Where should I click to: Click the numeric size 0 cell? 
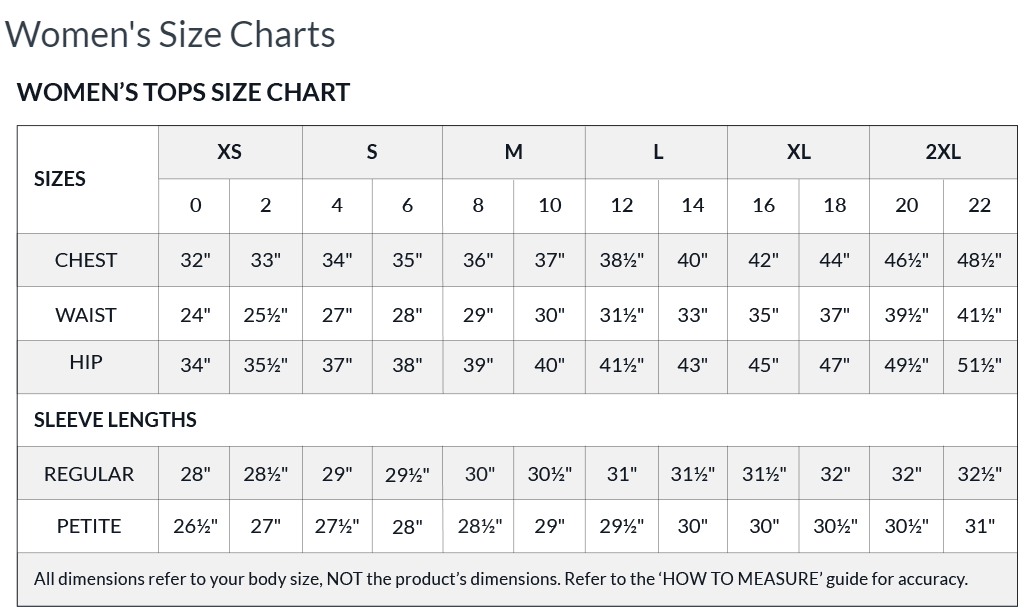[x=195, y=205]
